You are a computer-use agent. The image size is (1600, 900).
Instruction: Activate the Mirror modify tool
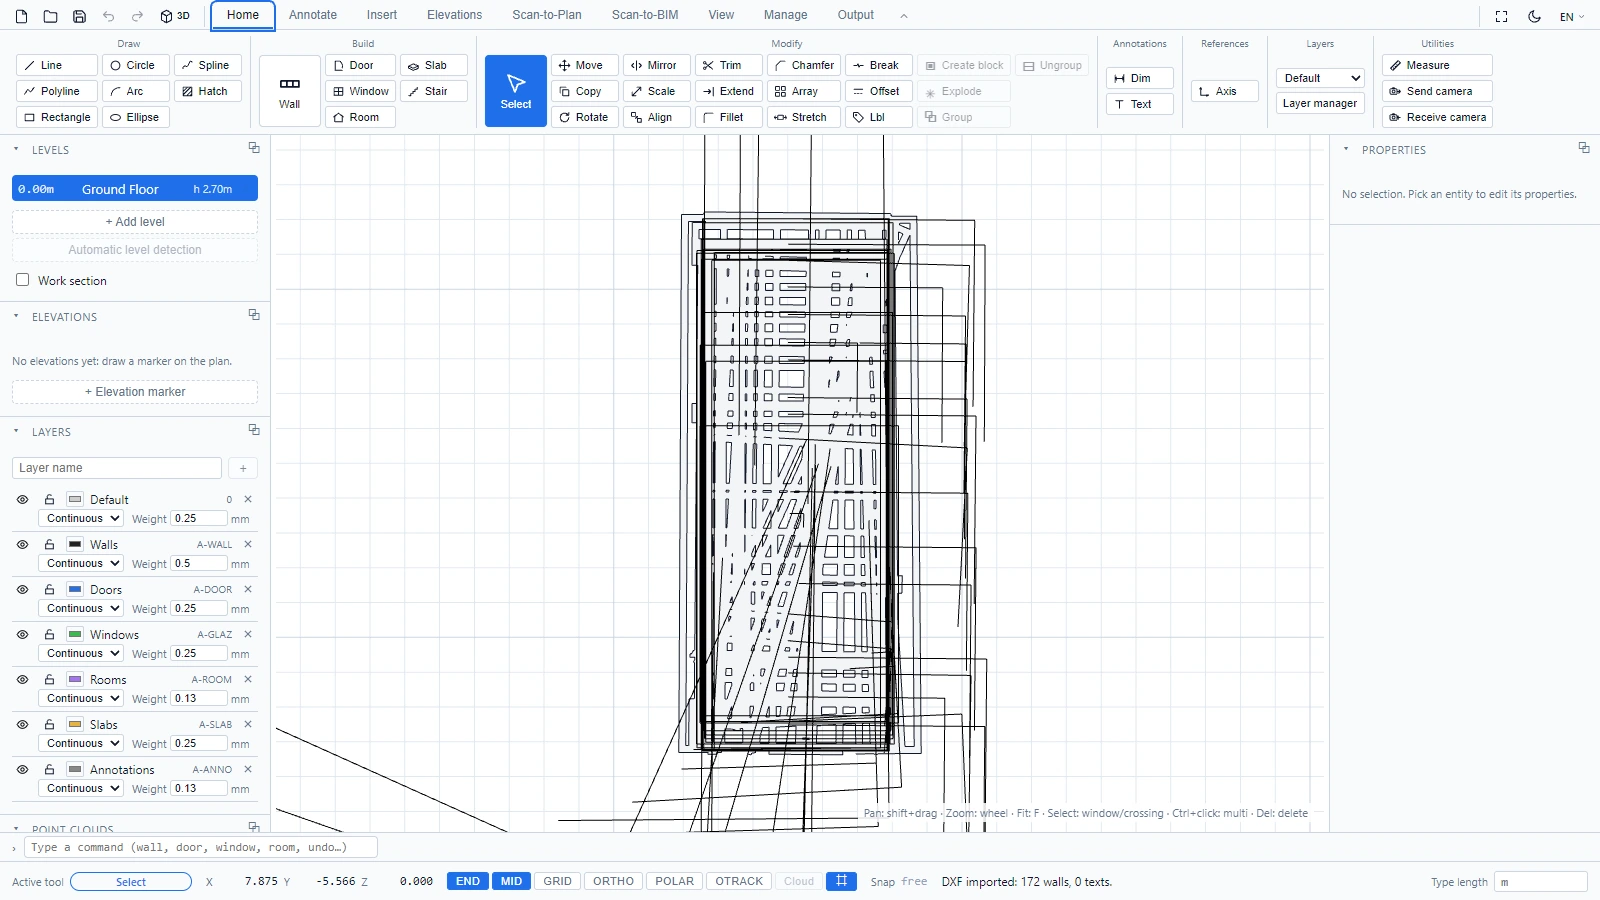tap(657, 65)
